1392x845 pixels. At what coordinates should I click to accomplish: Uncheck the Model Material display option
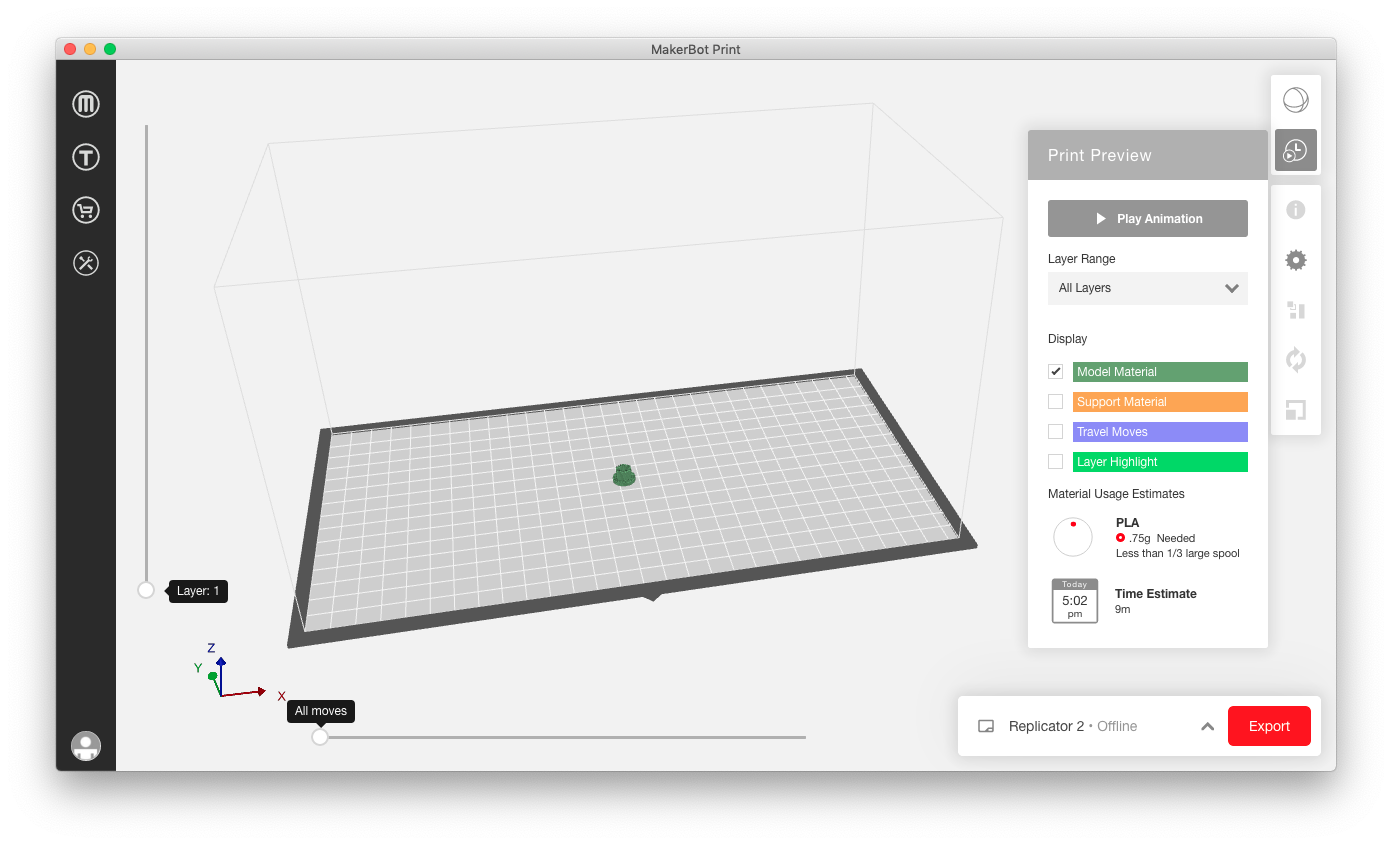click(1055, 371)
